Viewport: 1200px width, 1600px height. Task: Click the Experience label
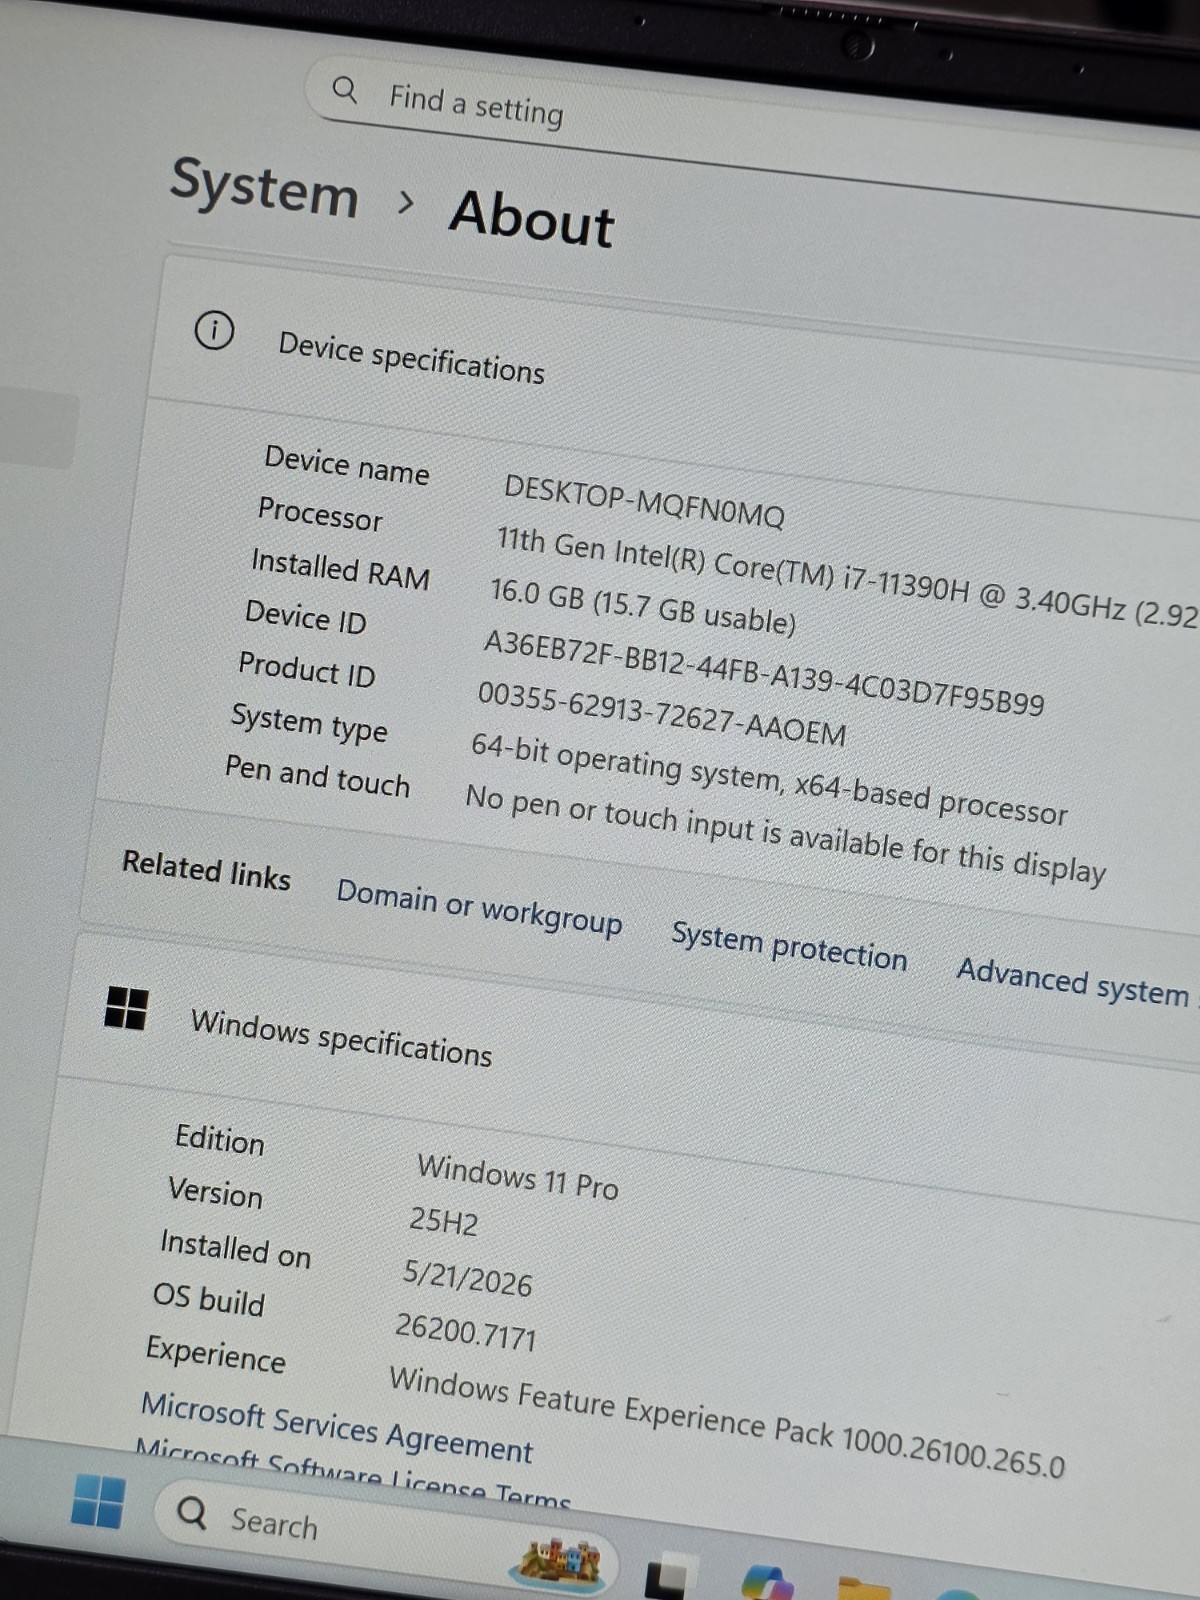216,1354
